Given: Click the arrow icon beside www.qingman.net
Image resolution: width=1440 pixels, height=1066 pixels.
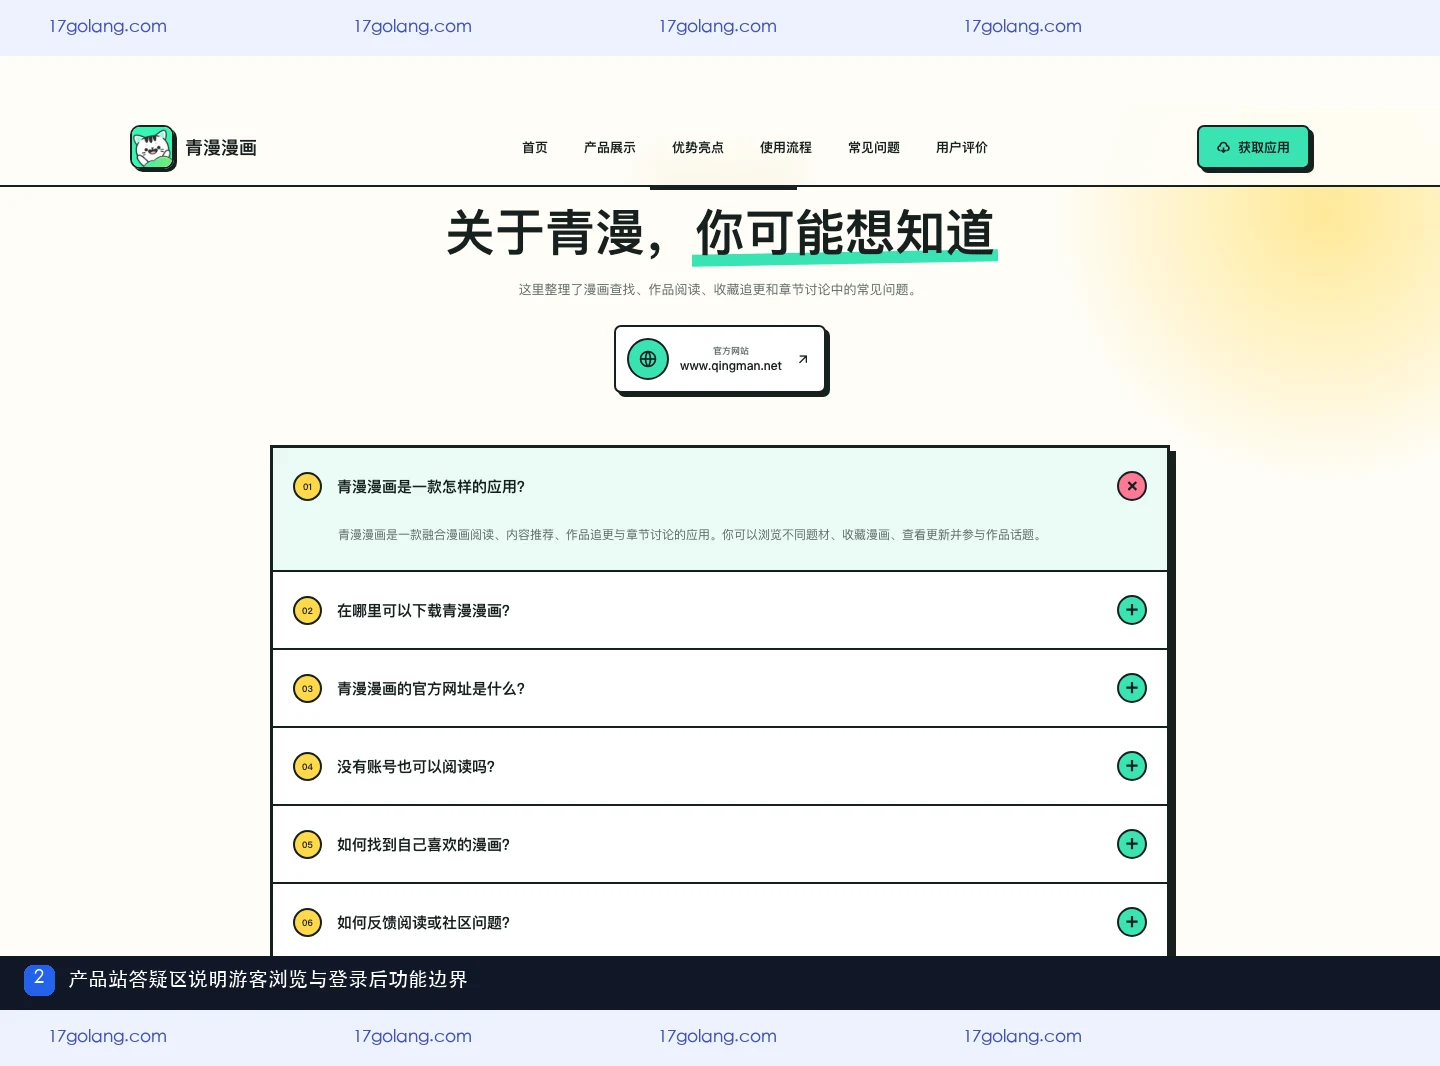Looking at the screenshot, I should (803, 359).
